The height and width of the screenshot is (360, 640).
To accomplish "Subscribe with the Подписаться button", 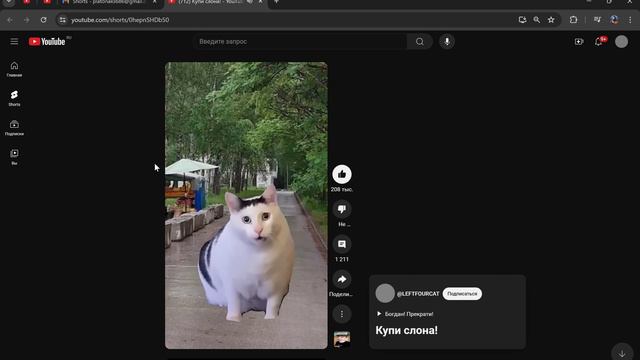I will tap(462, 294).
